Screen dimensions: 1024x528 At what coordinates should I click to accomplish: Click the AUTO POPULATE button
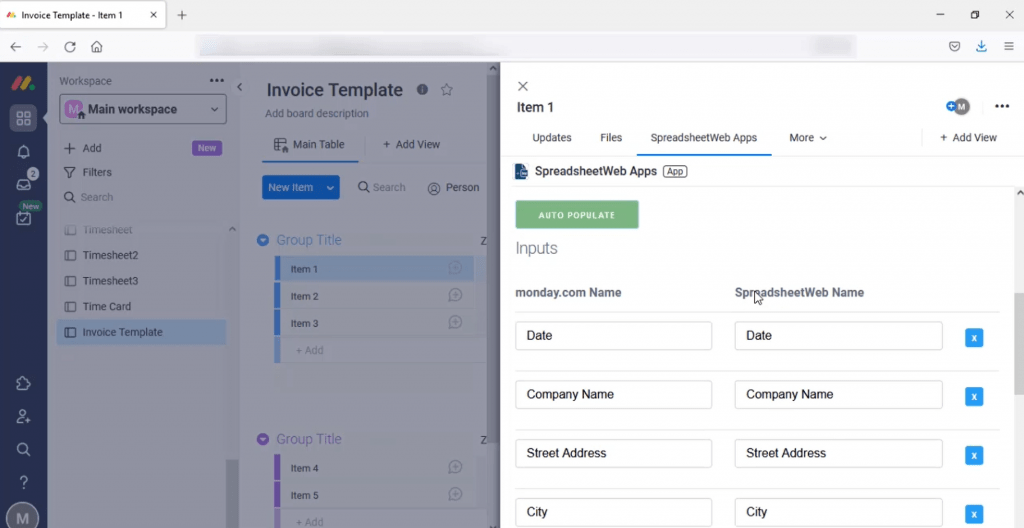[577, 214]
